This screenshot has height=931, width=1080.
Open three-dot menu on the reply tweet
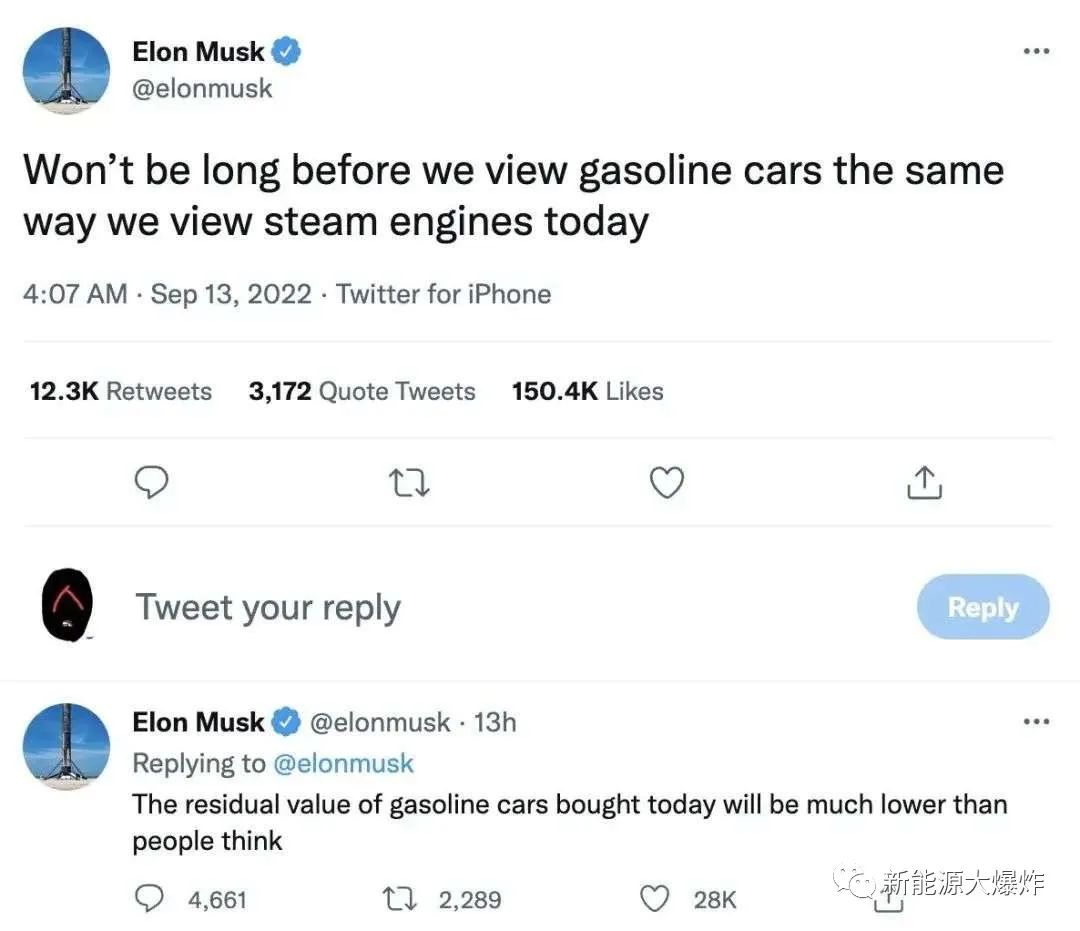[x=1036, y=721]
